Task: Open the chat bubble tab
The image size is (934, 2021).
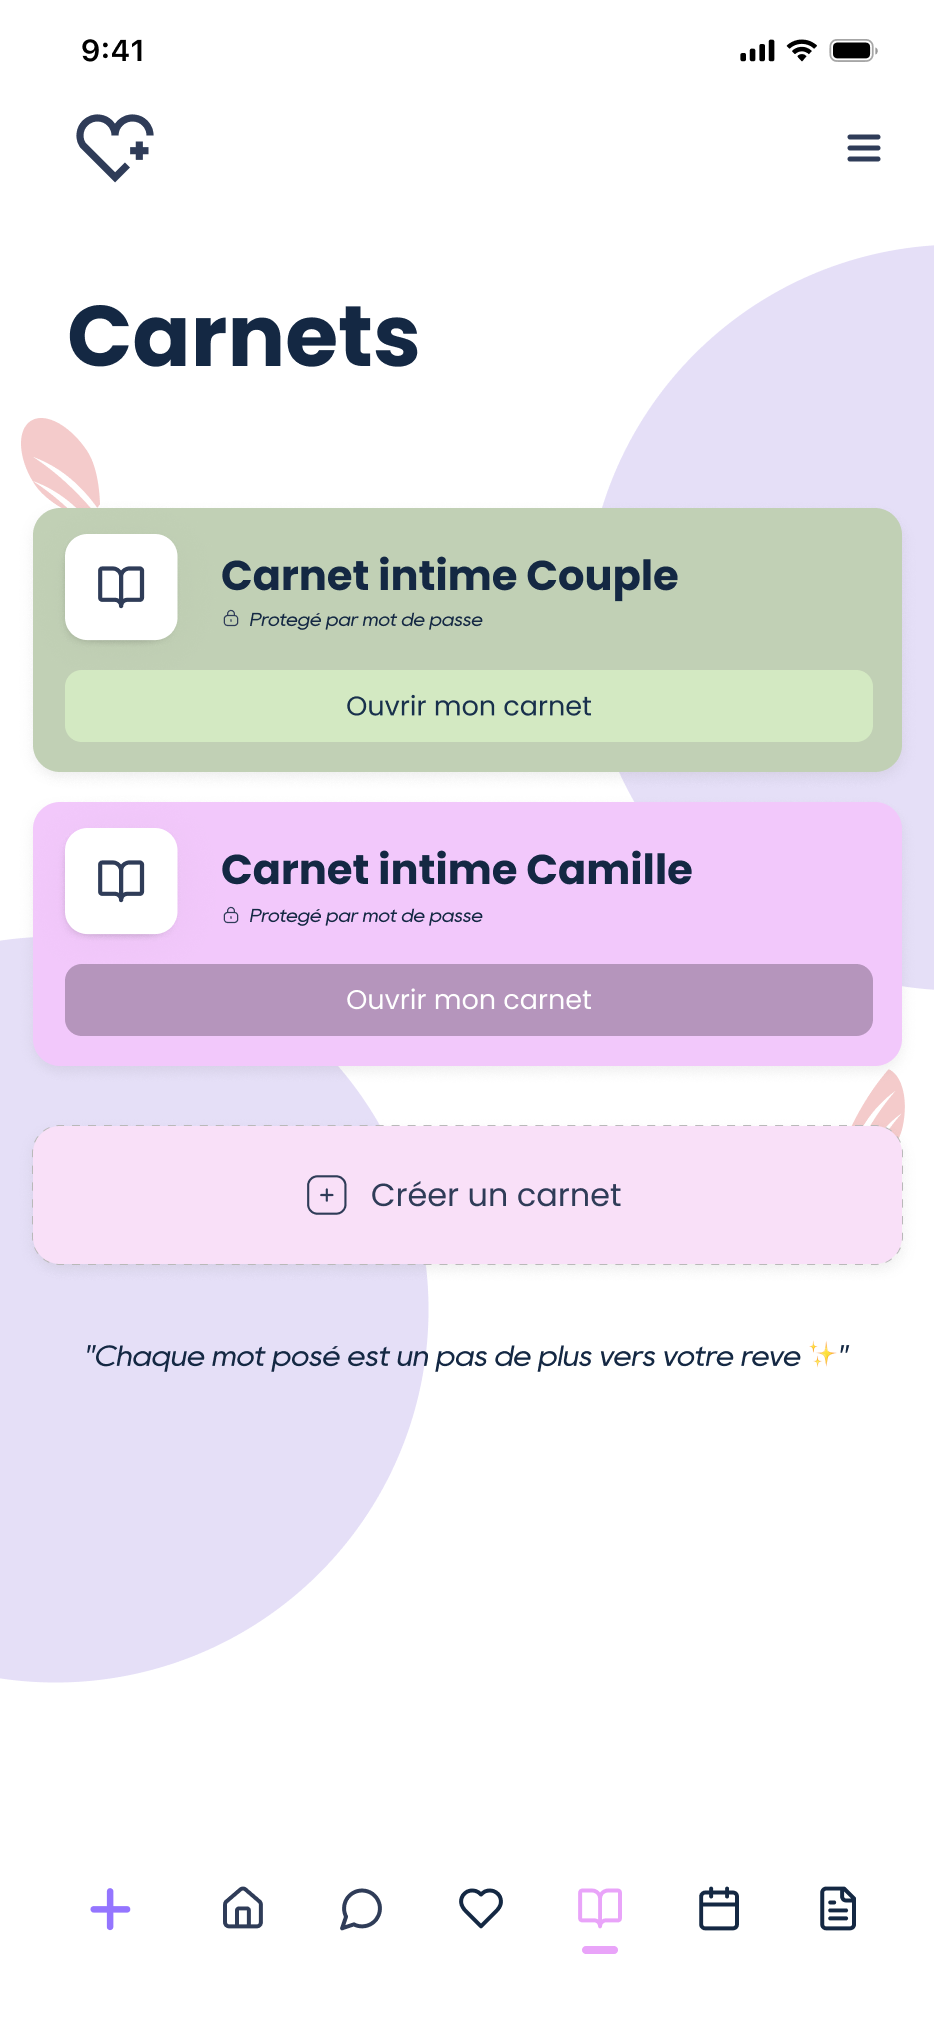Action: click(x=361, y=1908)
